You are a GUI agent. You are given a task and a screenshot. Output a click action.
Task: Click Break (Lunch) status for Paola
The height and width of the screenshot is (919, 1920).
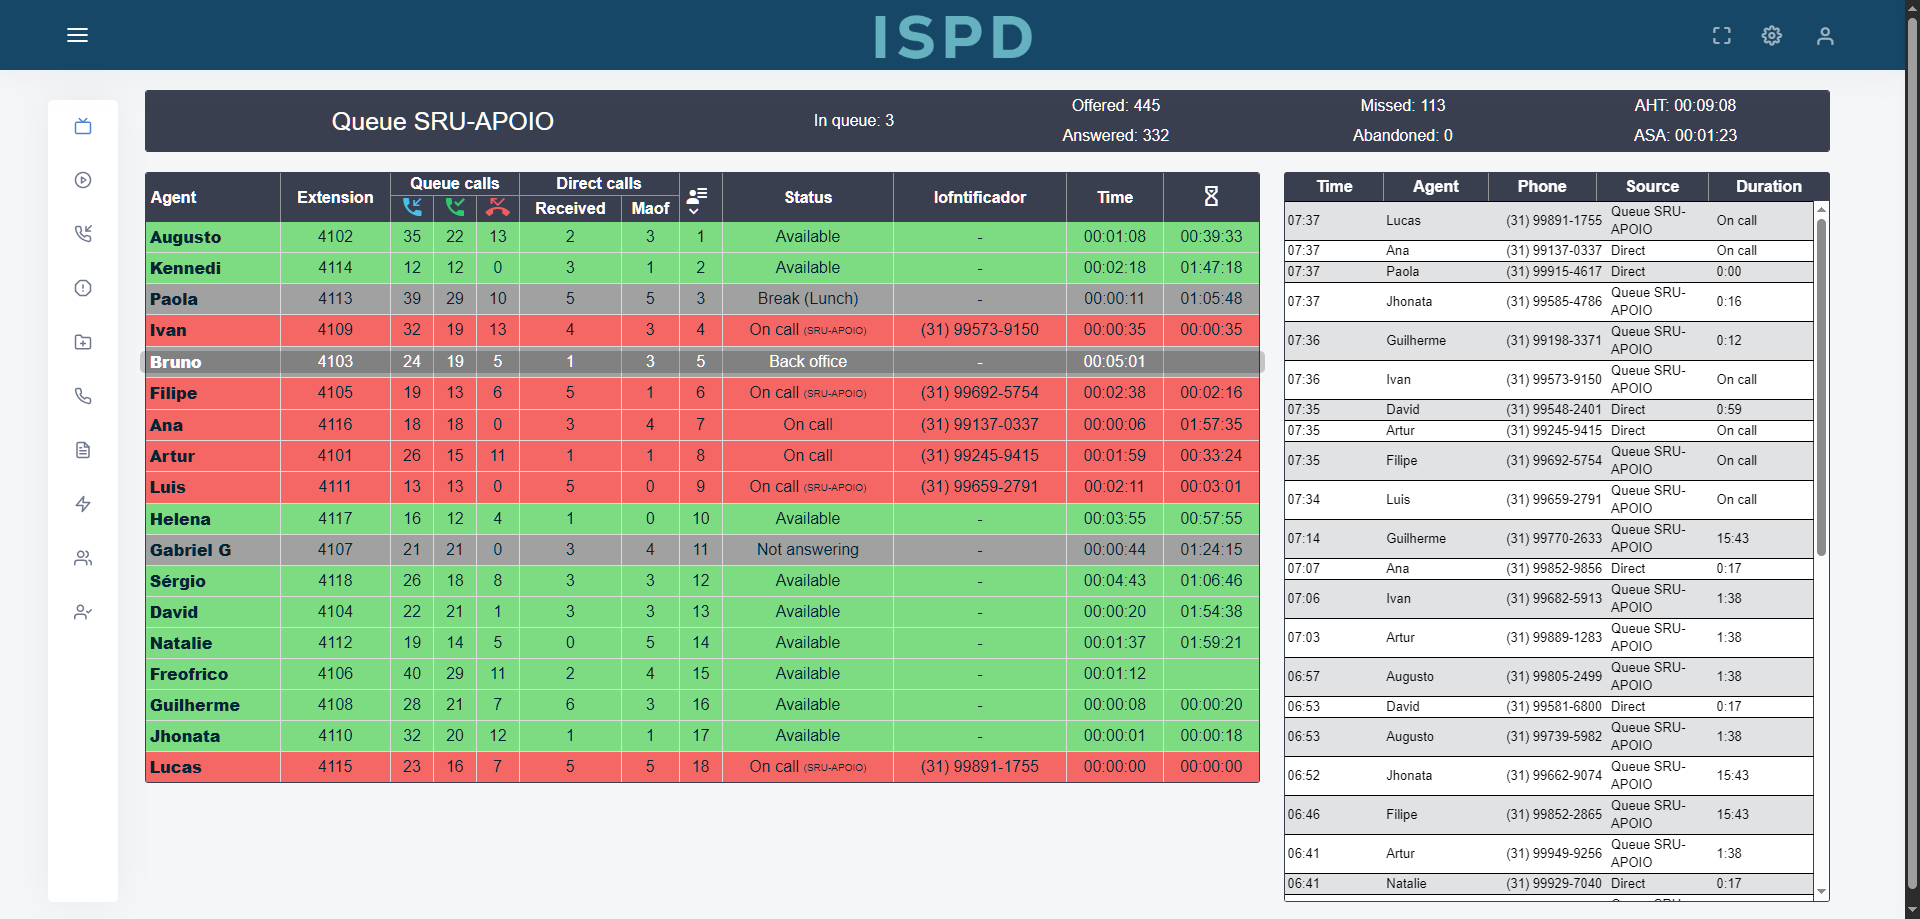(808, 299)
